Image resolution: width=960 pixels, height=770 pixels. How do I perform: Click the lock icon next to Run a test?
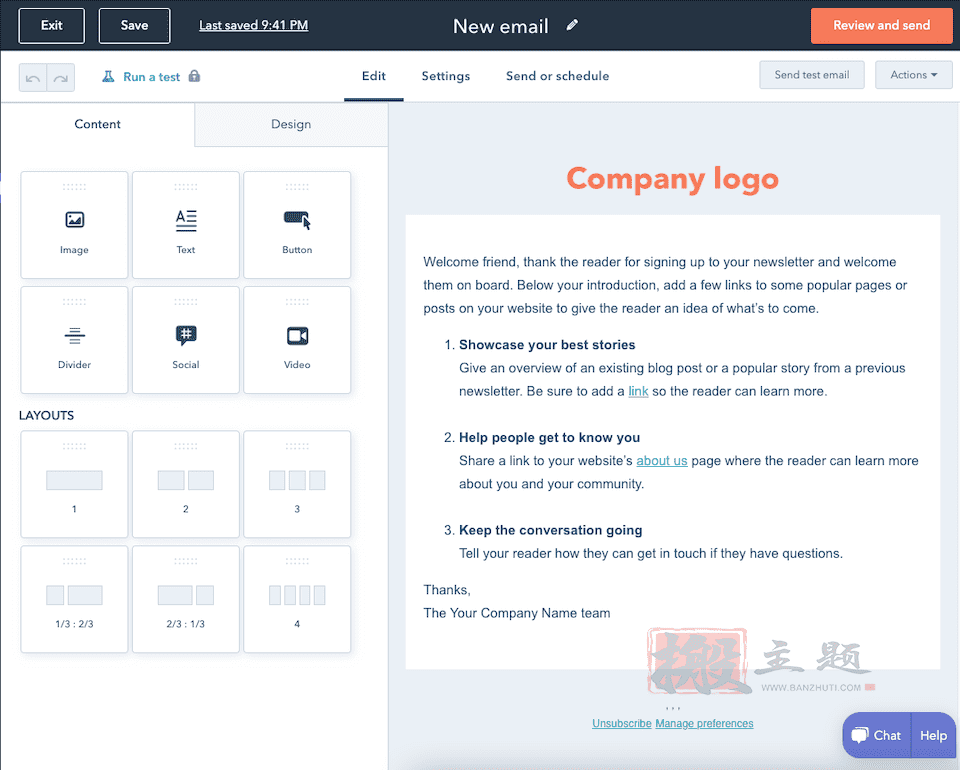[194, 76]
